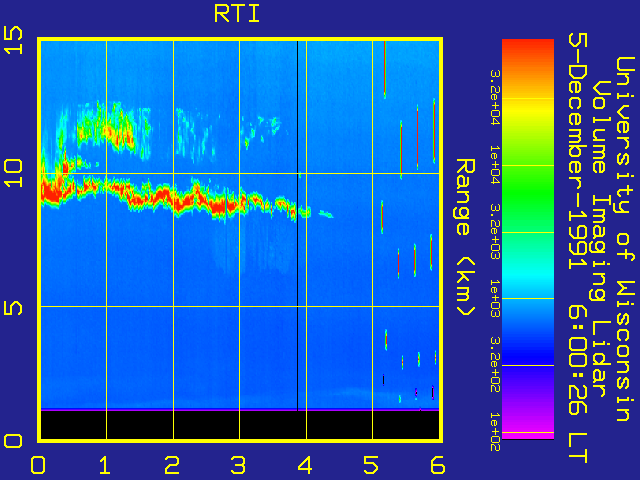The height and width of the screenshot is (480, 640).
Task: Click the x-axis tick label 5
Action: pyautogui.click(x=371, y=465)
